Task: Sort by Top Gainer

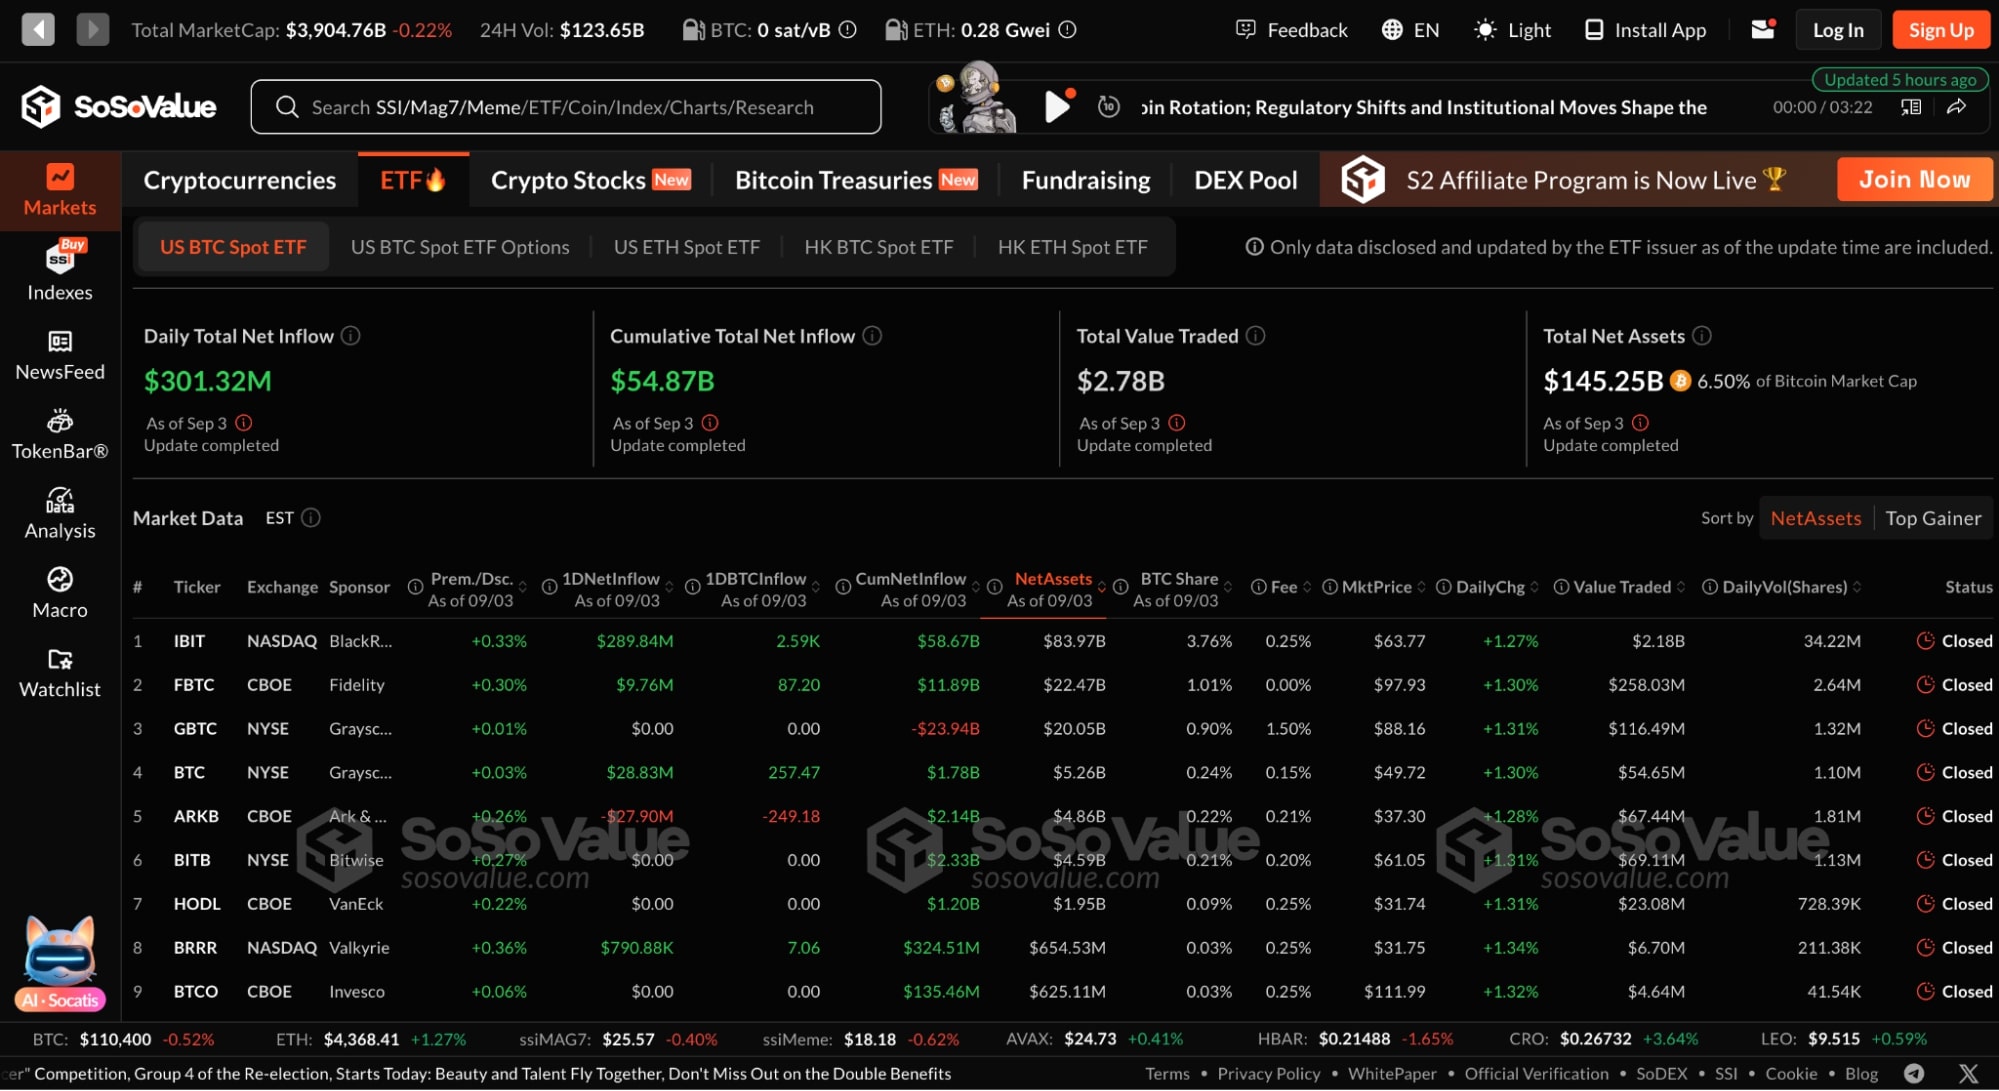Action: tap(1932, 518)
